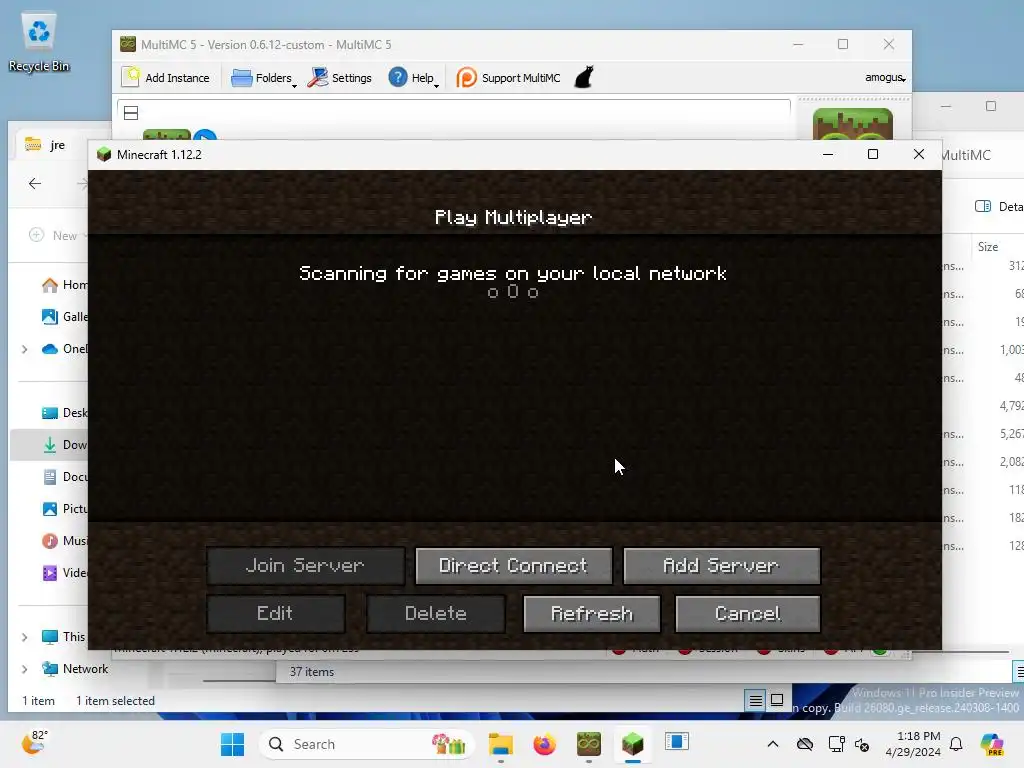Screen dimensions: 1024x768
Task: Click Add Server in Minecraft
Action: pyautogui.click(x=722, y=566)
